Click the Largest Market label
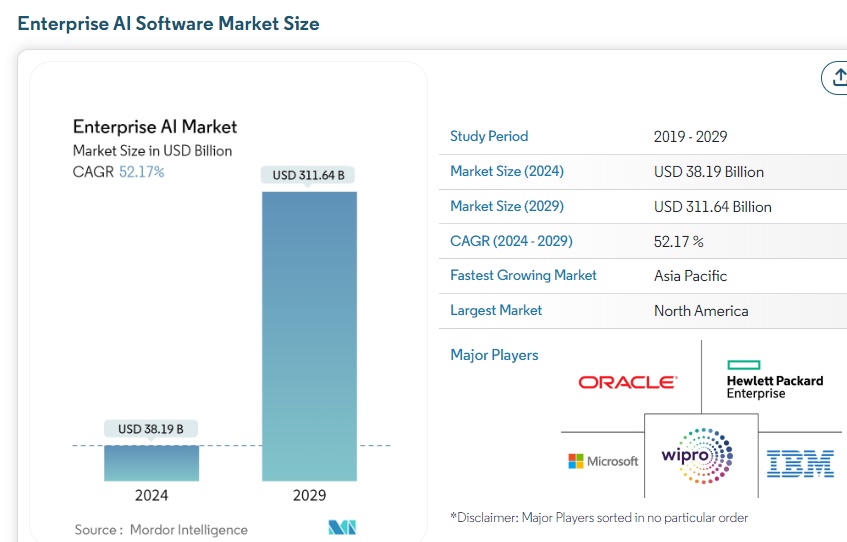The image size is (847, 542). [x=496, y=310]
